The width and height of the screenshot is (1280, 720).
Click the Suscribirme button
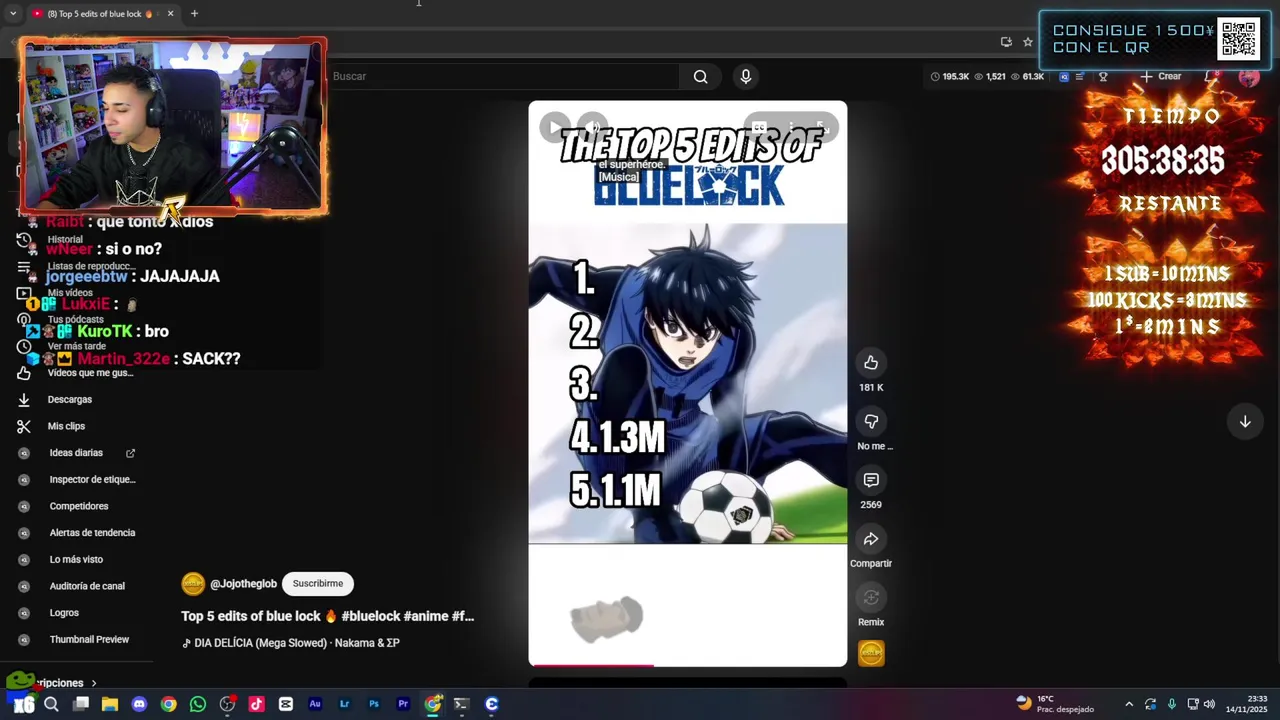[318, 584]
